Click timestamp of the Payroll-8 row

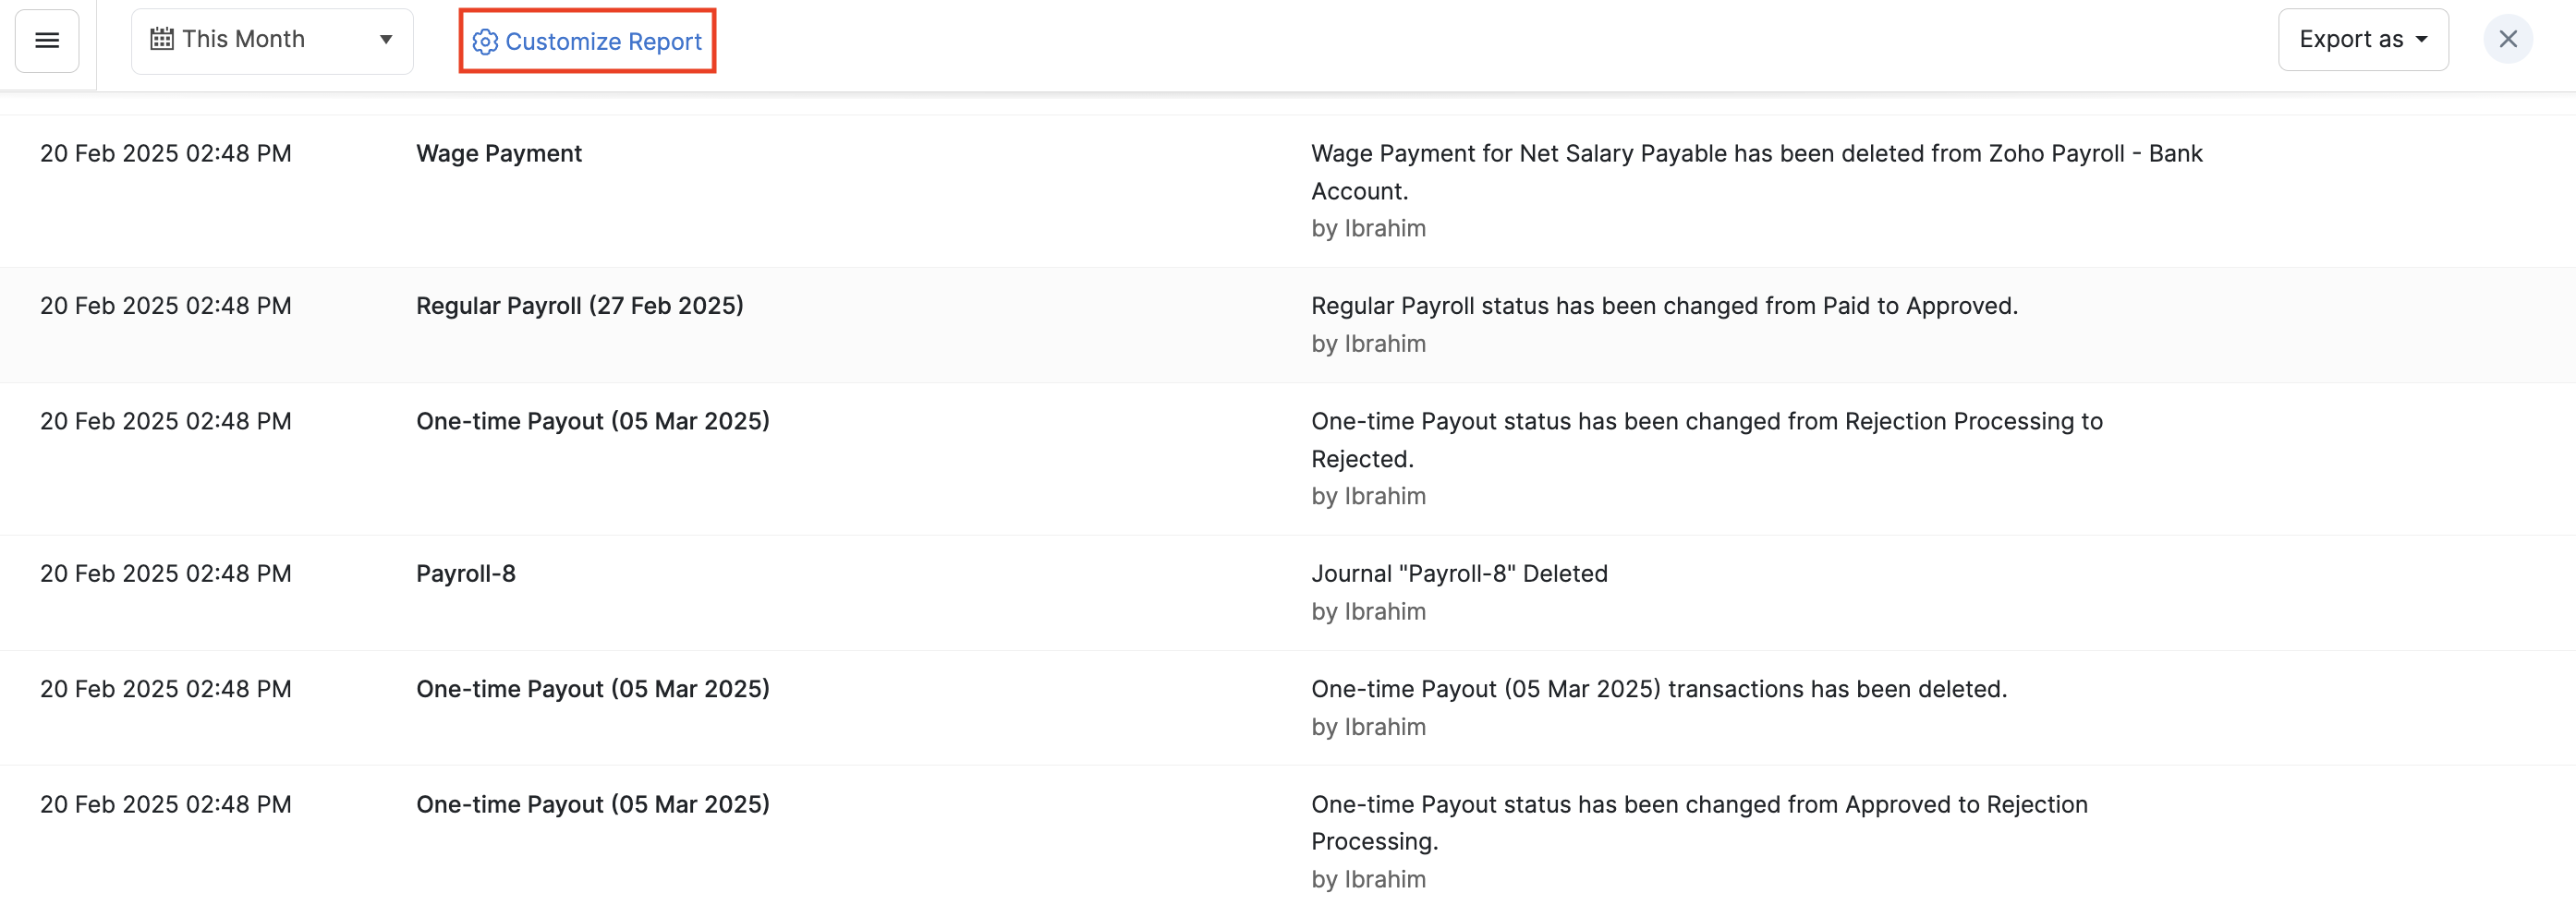coord(166,574)
